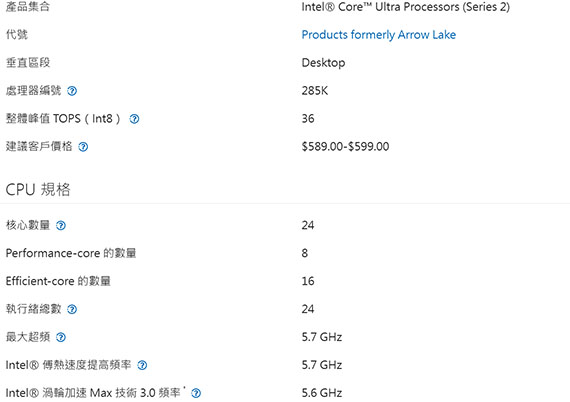The image size is (570, 402).
Task: Open help icon beside 處理器編號
Action: click(72, 91)
